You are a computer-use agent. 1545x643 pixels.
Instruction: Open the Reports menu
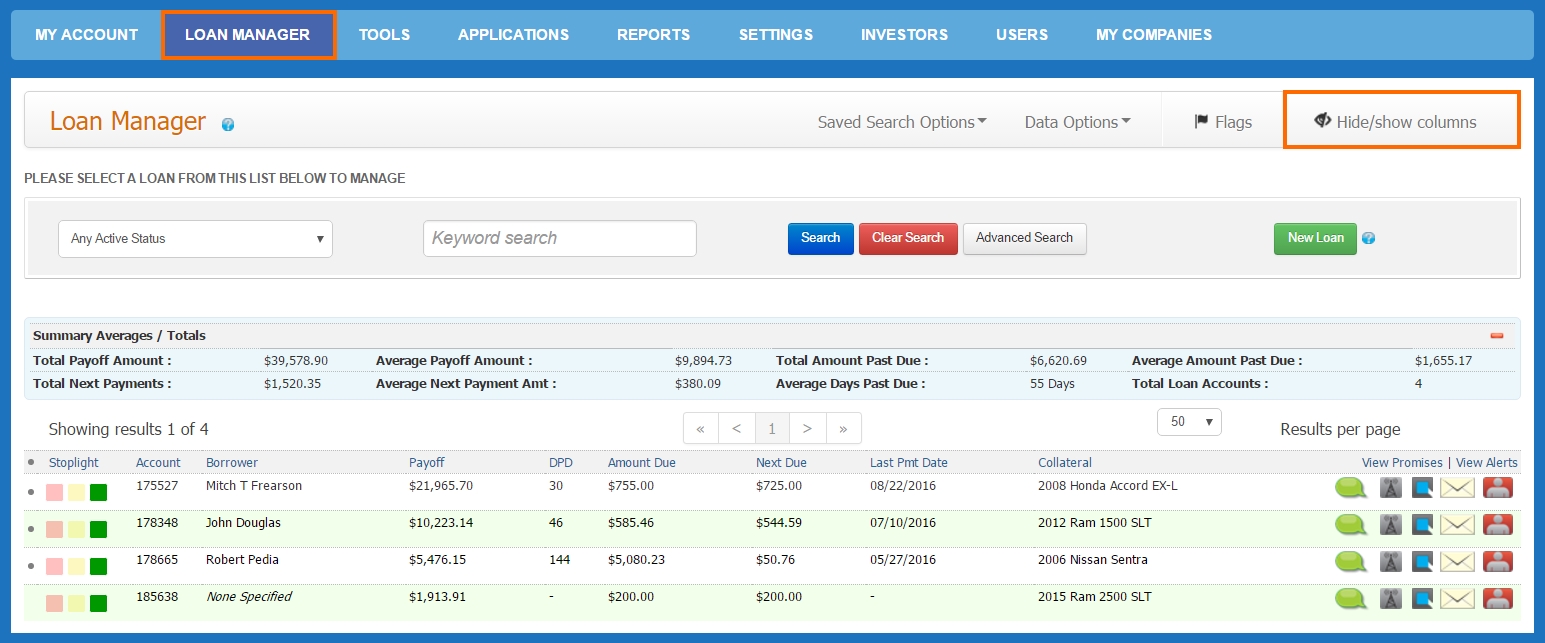pyautogui.click(x=654, y=35)
